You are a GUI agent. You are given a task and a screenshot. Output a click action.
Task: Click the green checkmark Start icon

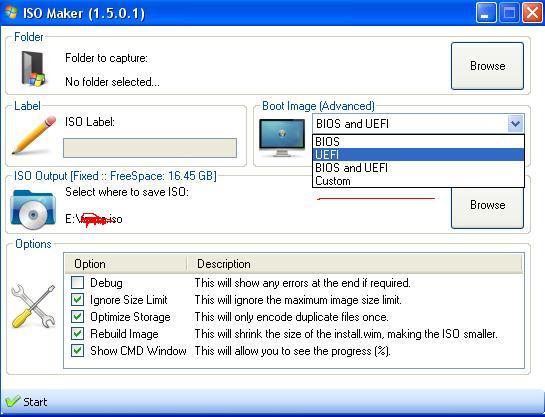pyautogui.click(x=13, y=401)
